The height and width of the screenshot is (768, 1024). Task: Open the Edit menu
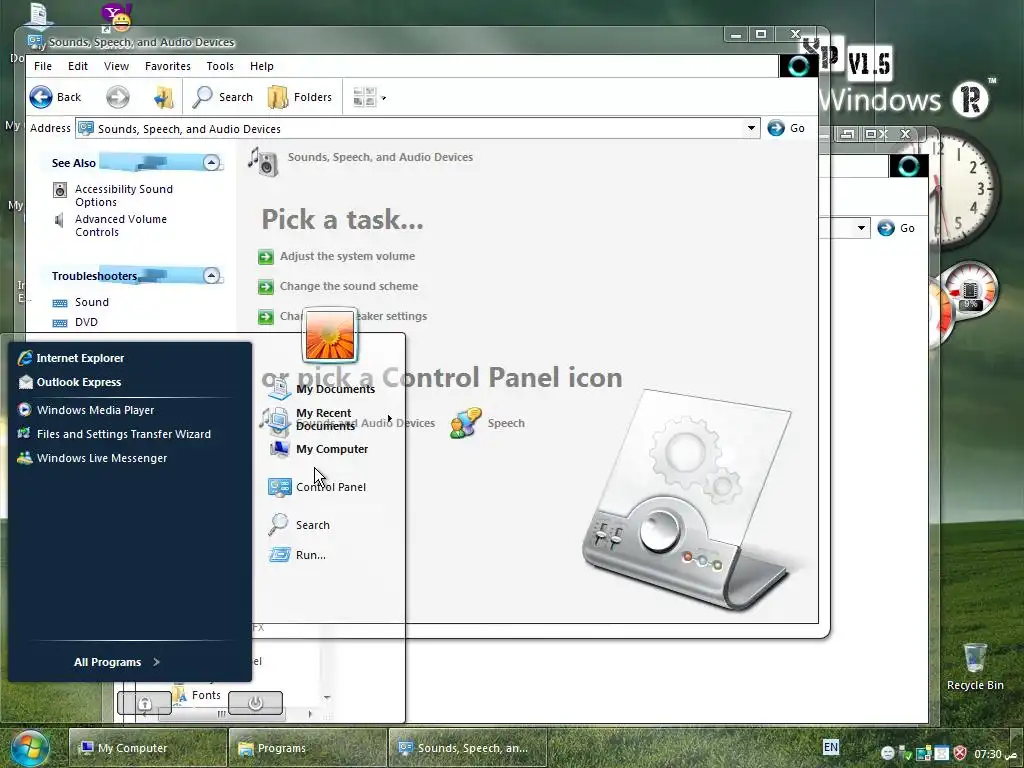point(78,66)
